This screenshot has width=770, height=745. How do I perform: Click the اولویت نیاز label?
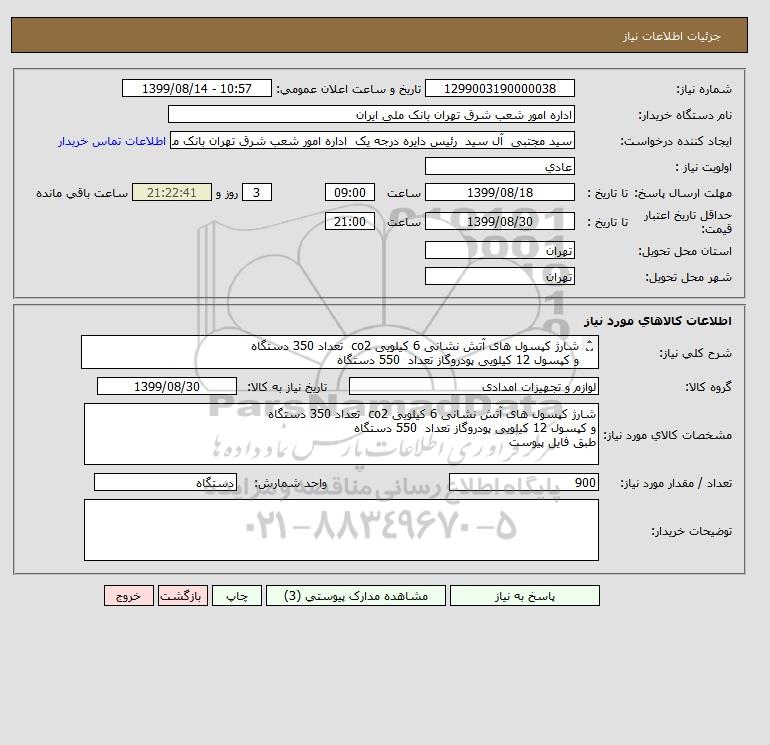pos(704,167)
